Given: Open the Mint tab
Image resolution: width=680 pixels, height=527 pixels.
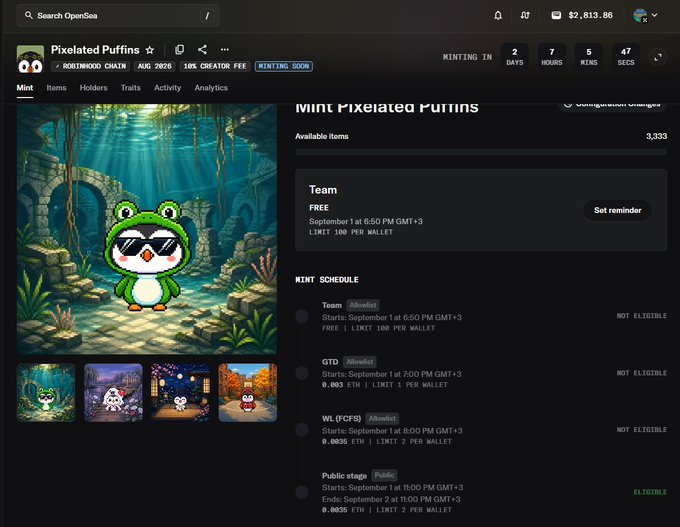Looking at the screenshot, I should point(25,88).
